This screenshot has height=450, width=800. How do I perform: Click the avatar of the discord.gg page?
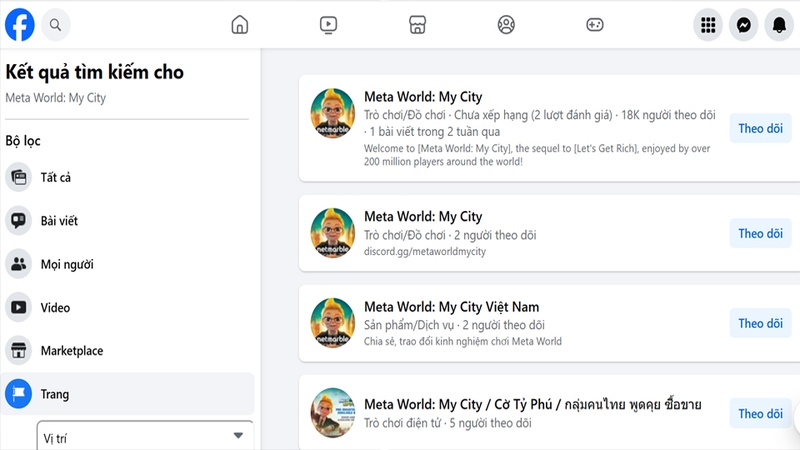pos(333,233)
